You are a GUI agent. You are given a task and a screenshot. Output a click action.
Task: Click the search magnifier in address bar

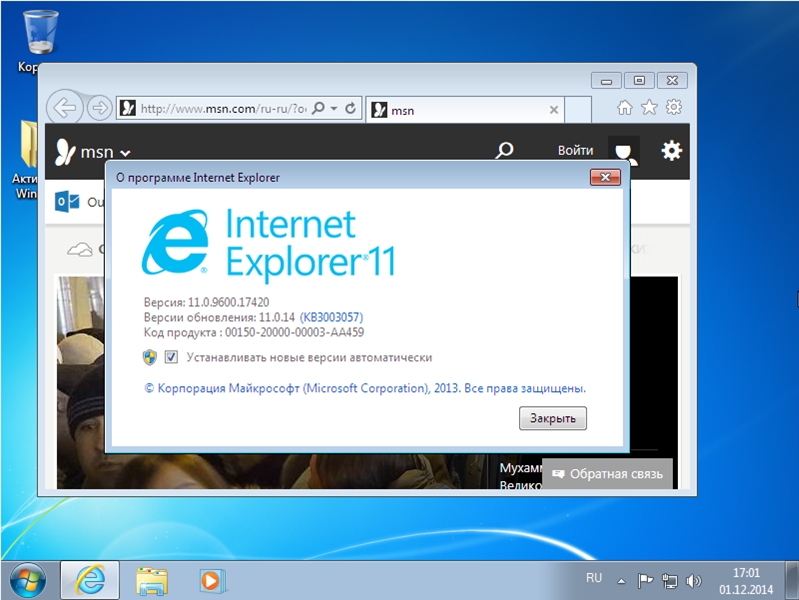coord(318,108)
